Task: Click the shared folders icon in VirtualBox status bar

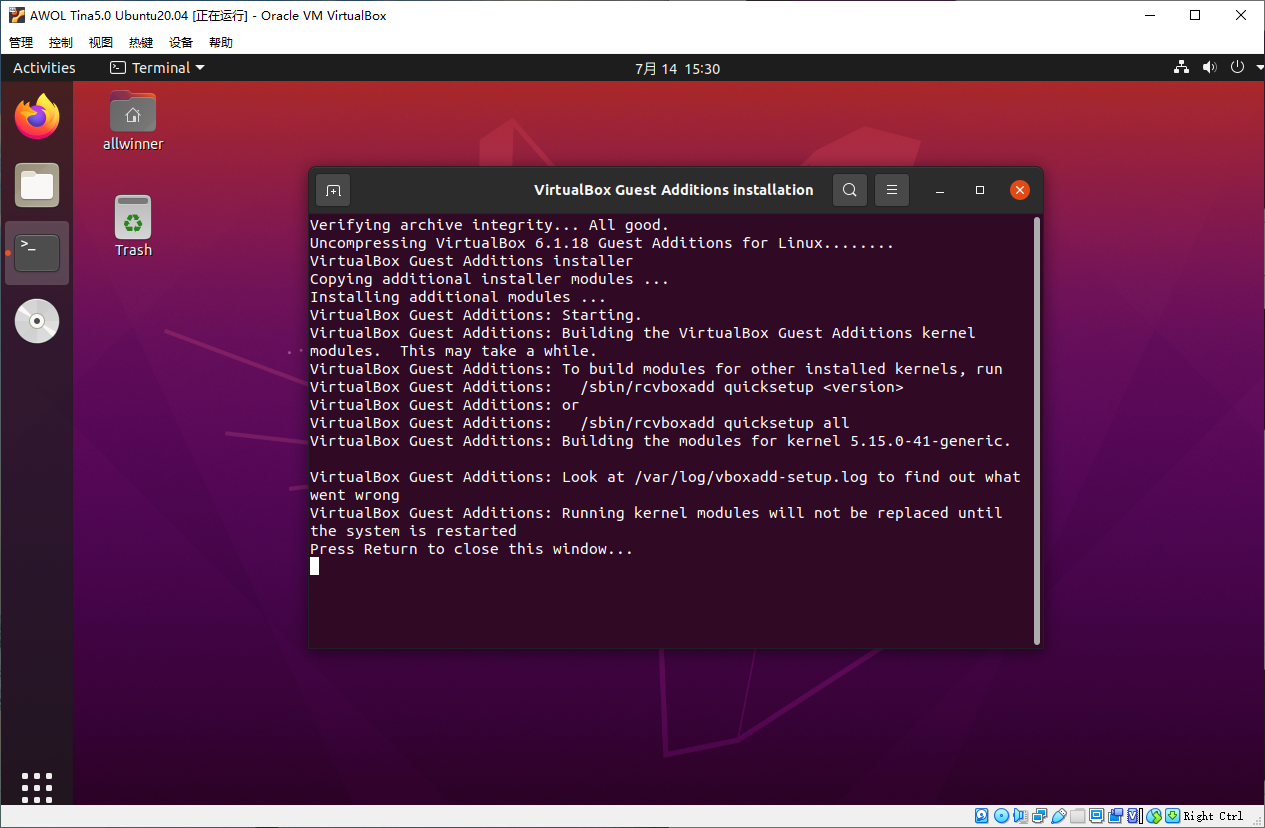Action: [1078, 816]
